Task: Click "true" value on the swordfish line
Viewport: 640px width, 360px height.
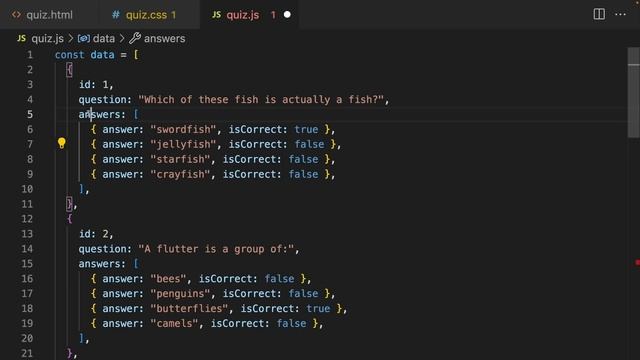Action: 306,129
